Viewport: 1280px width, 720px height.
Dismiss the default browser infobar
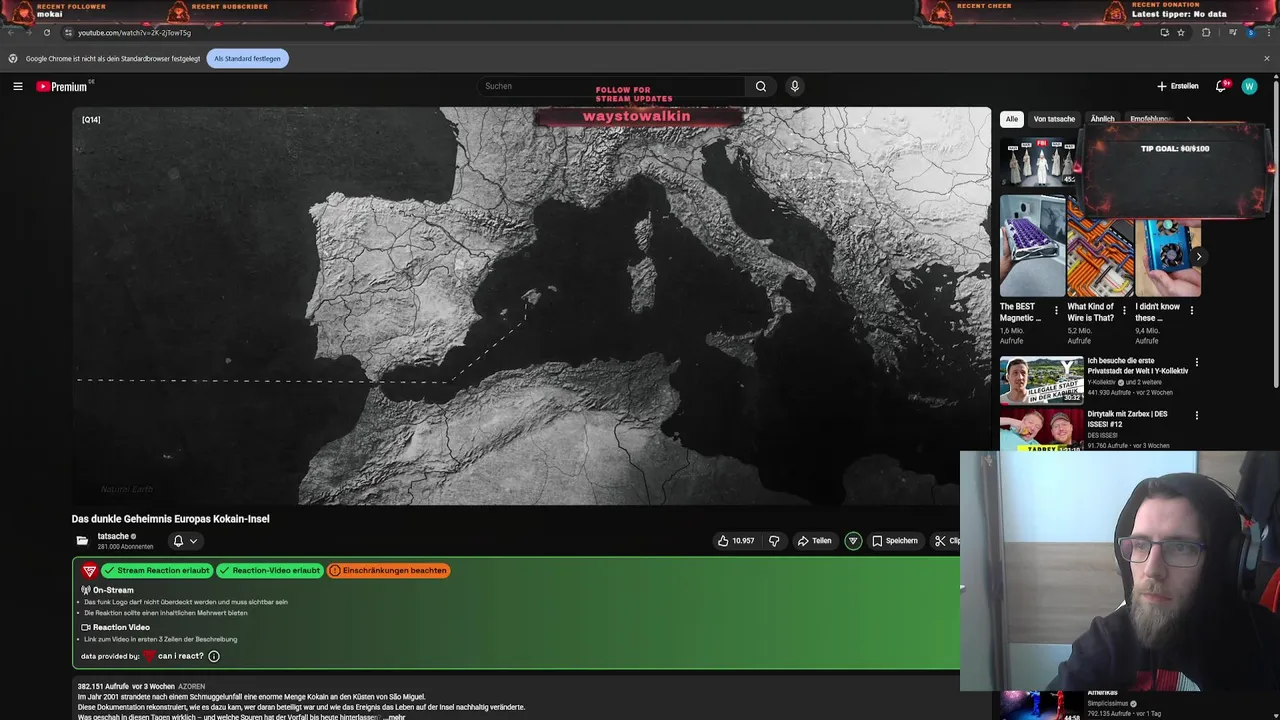coord(1266,58)
